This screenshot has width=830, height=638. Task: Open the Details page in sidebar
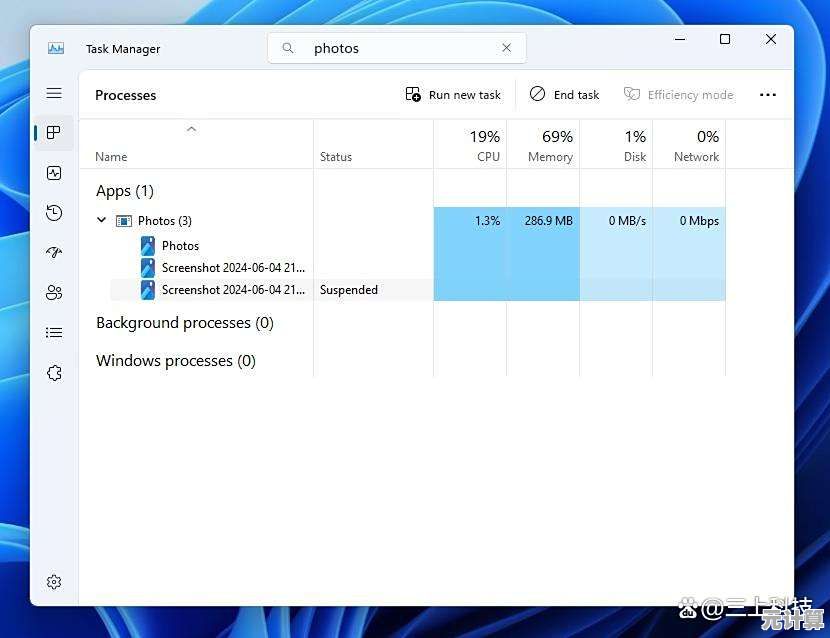(54, 332)
